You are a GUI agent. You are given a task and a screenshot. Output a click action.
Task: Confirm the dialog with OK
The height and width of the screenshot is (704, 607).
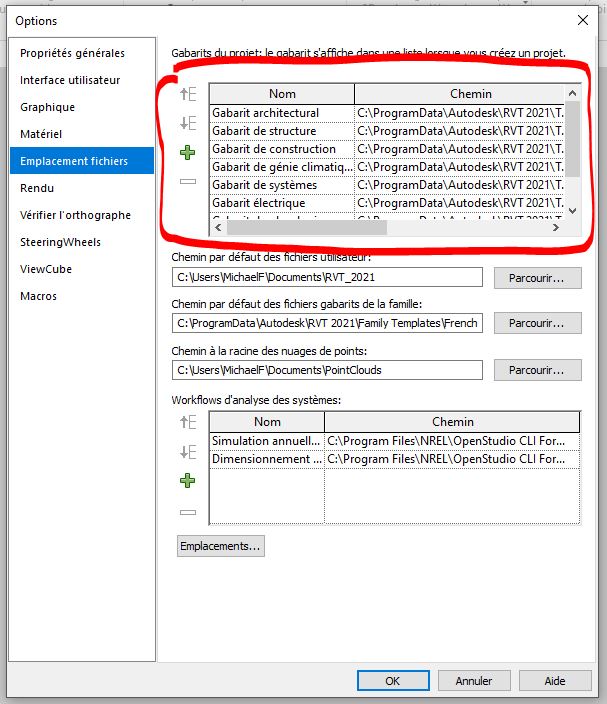392,680
